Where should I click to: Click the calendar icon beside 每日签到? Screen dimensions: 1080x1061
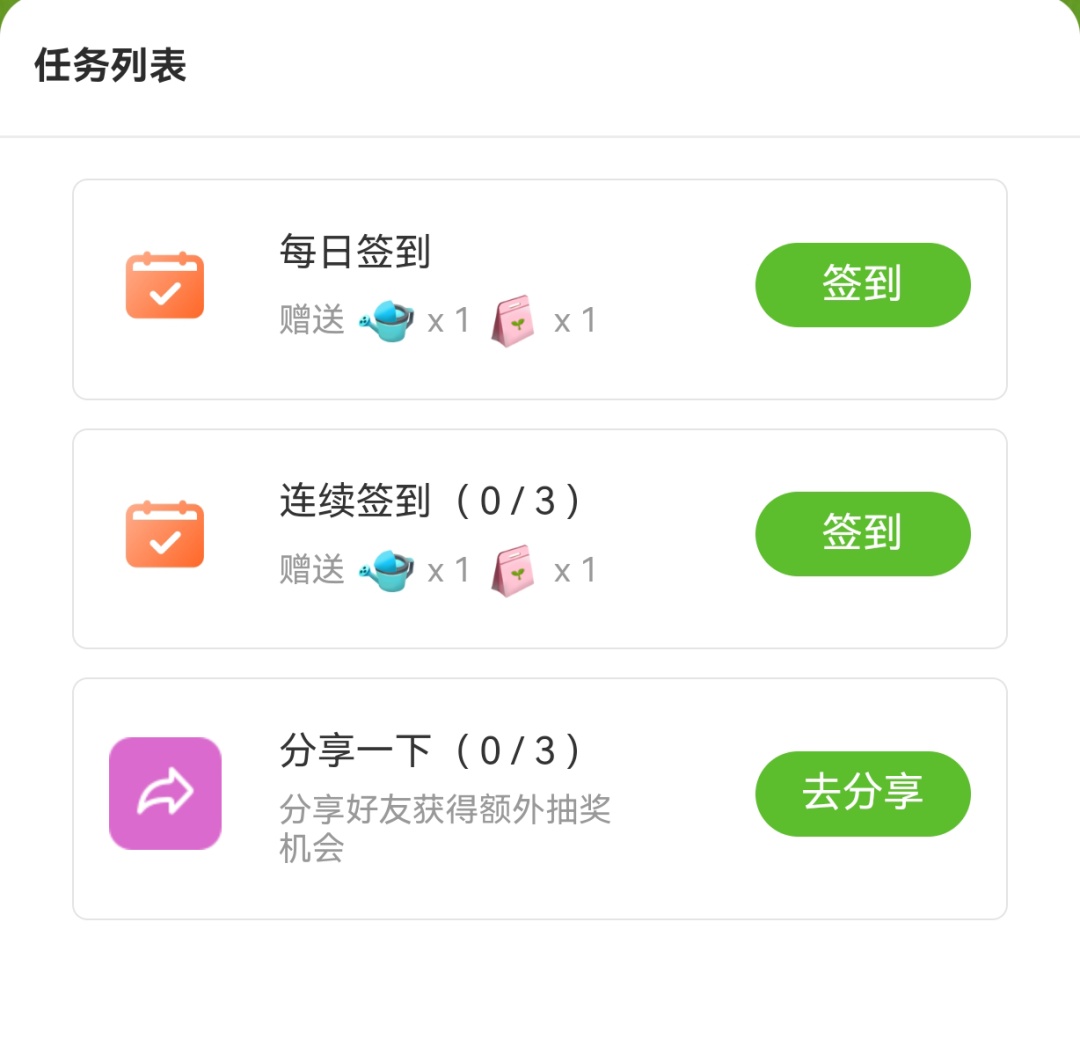pyautogui.click(x=165, y=286)
